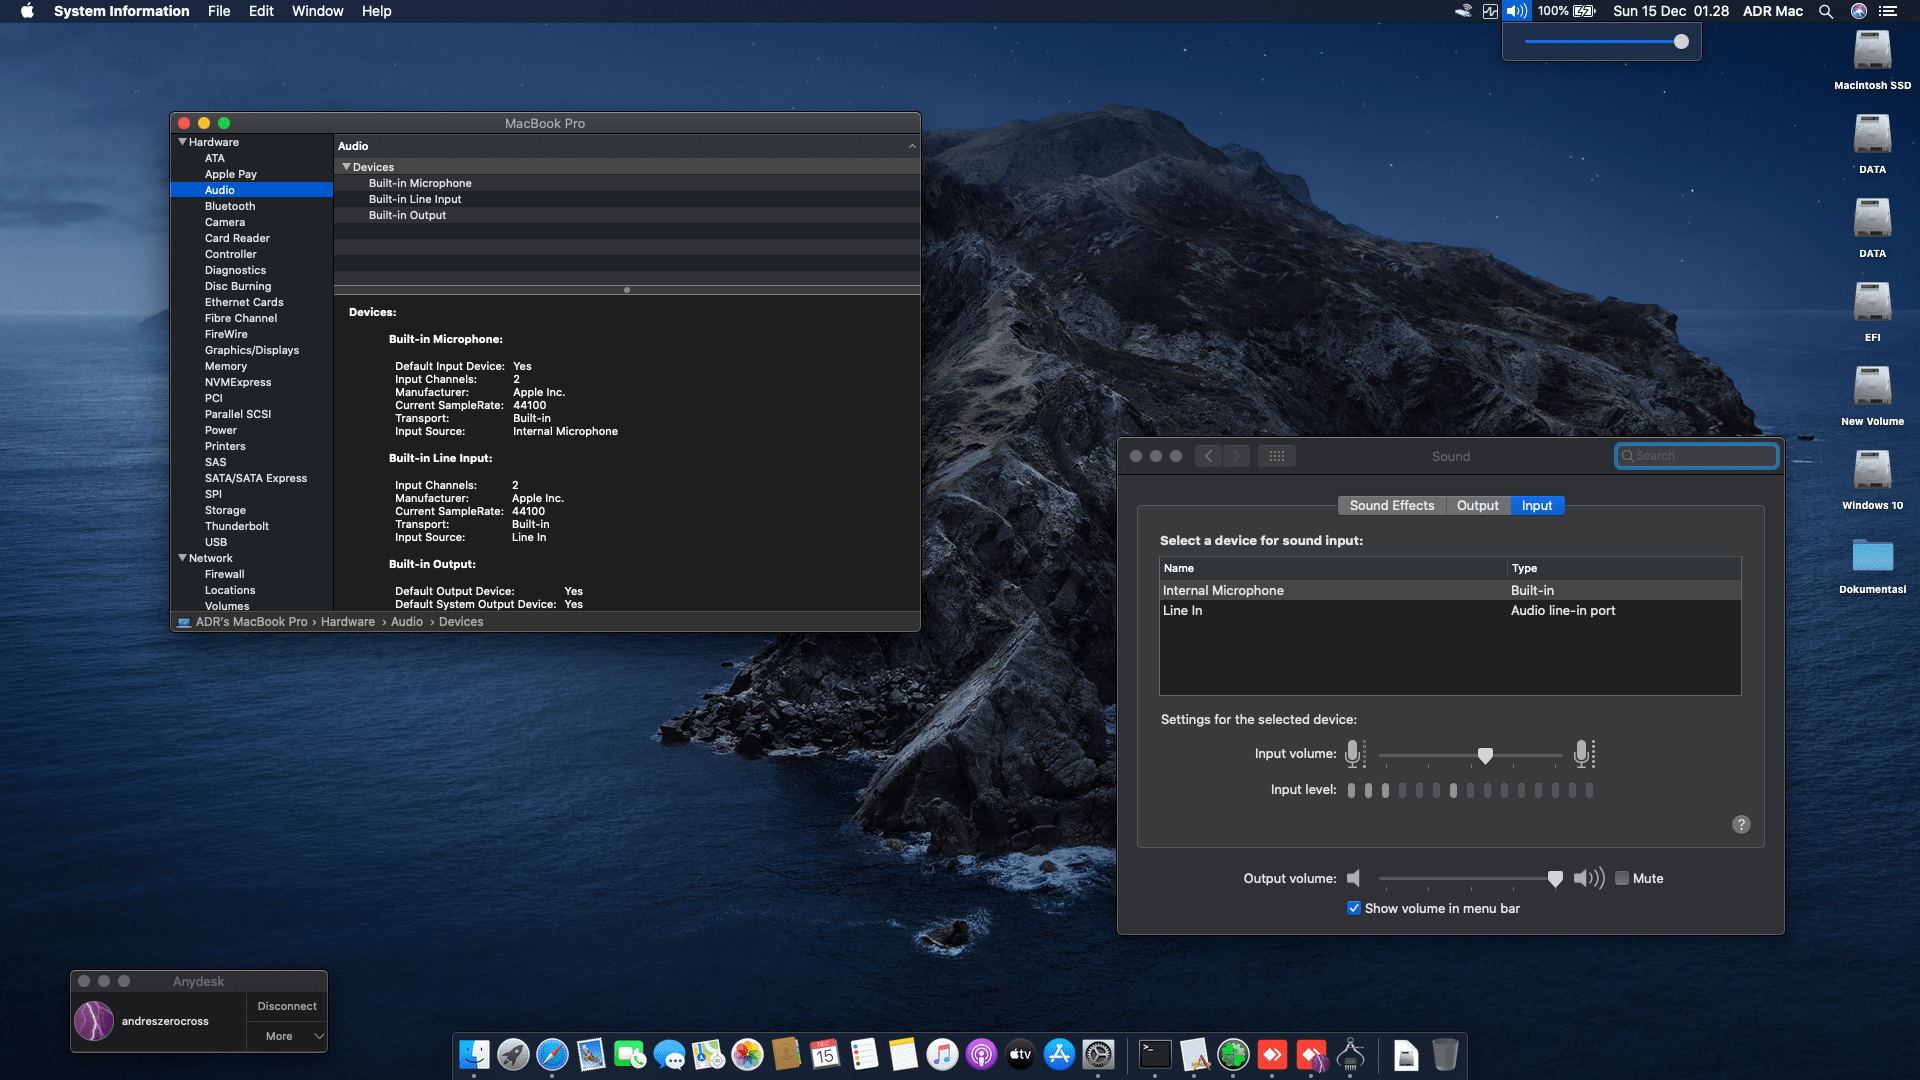1920x1080 pixels.
Task: Click the Show All preferences grid icon
Action: pos(1277,455)
